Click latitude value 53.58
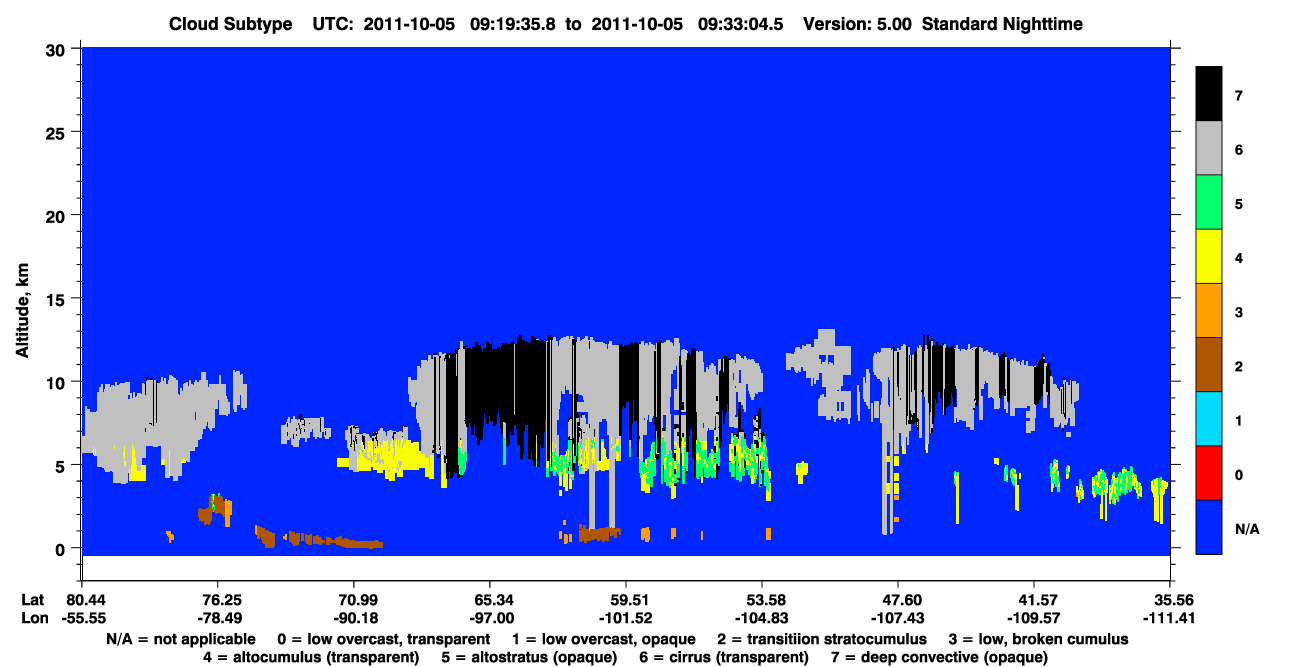 click(762, 600)
